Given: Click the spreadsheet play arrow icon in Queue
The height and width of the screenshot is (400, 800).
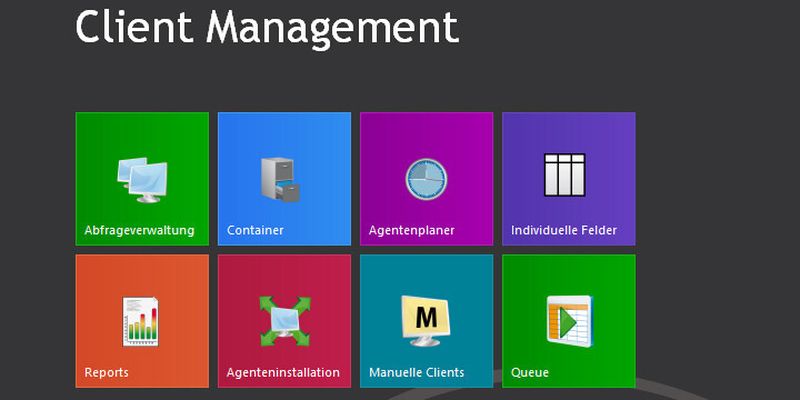Looking at the screenshot, I should point(569,321).
